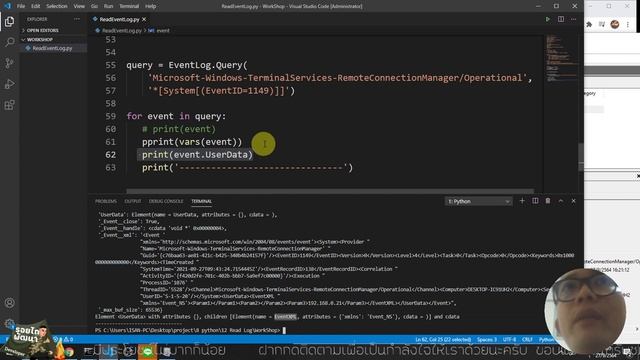Open the Accounts menu in activity bar
The height and width of the screenshot is (360, 640).
9,303
